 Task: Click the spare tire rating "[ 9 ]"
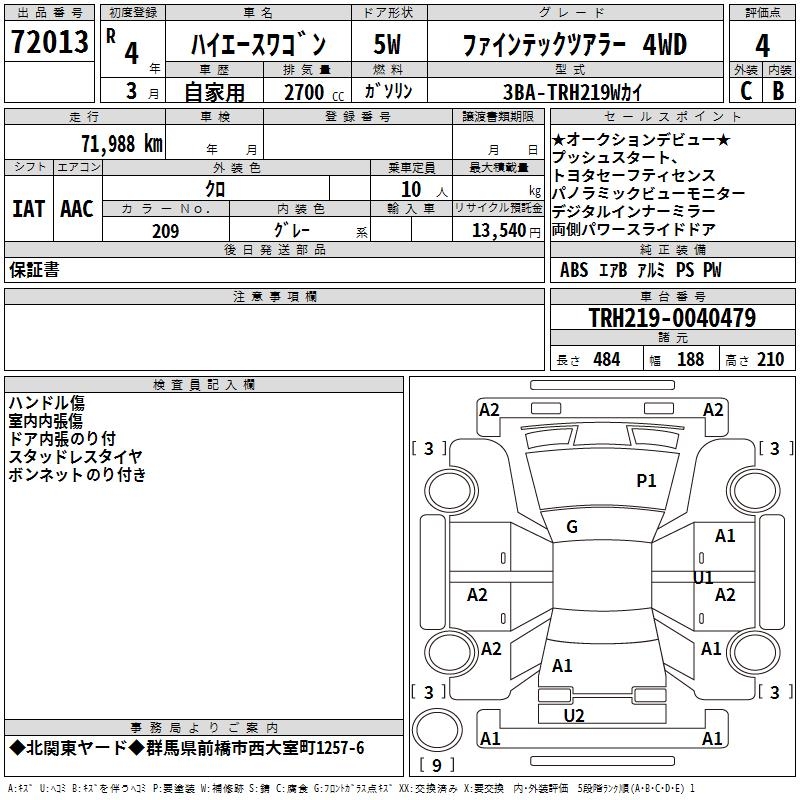437,765
